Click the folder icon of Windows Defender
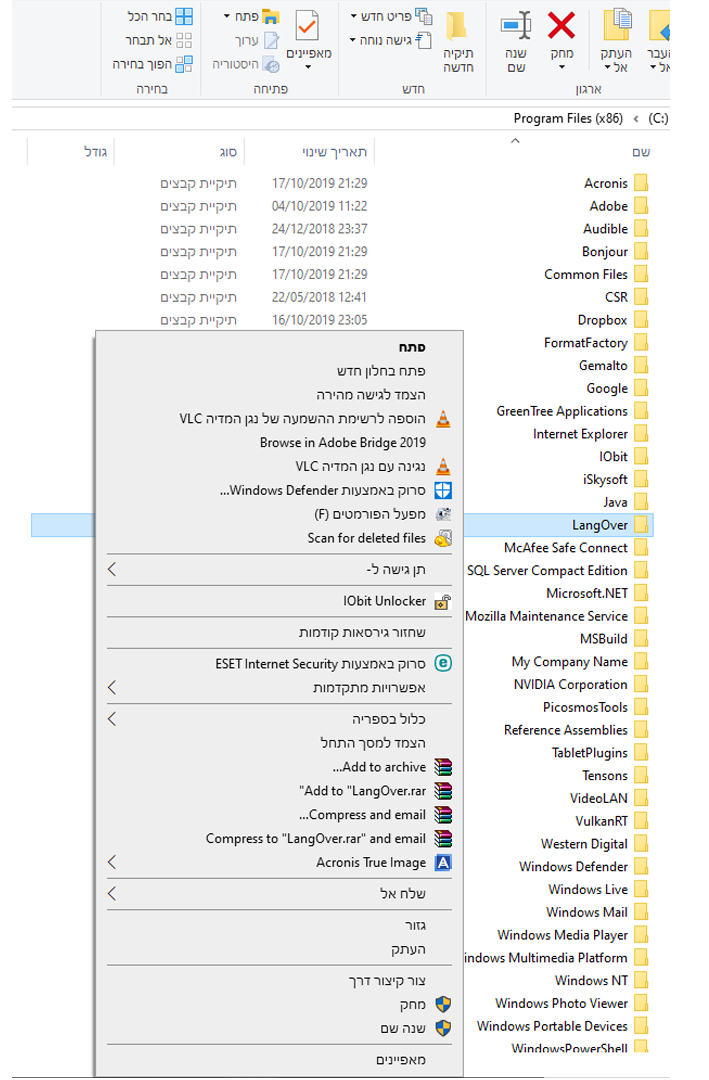 pos(641,866)
